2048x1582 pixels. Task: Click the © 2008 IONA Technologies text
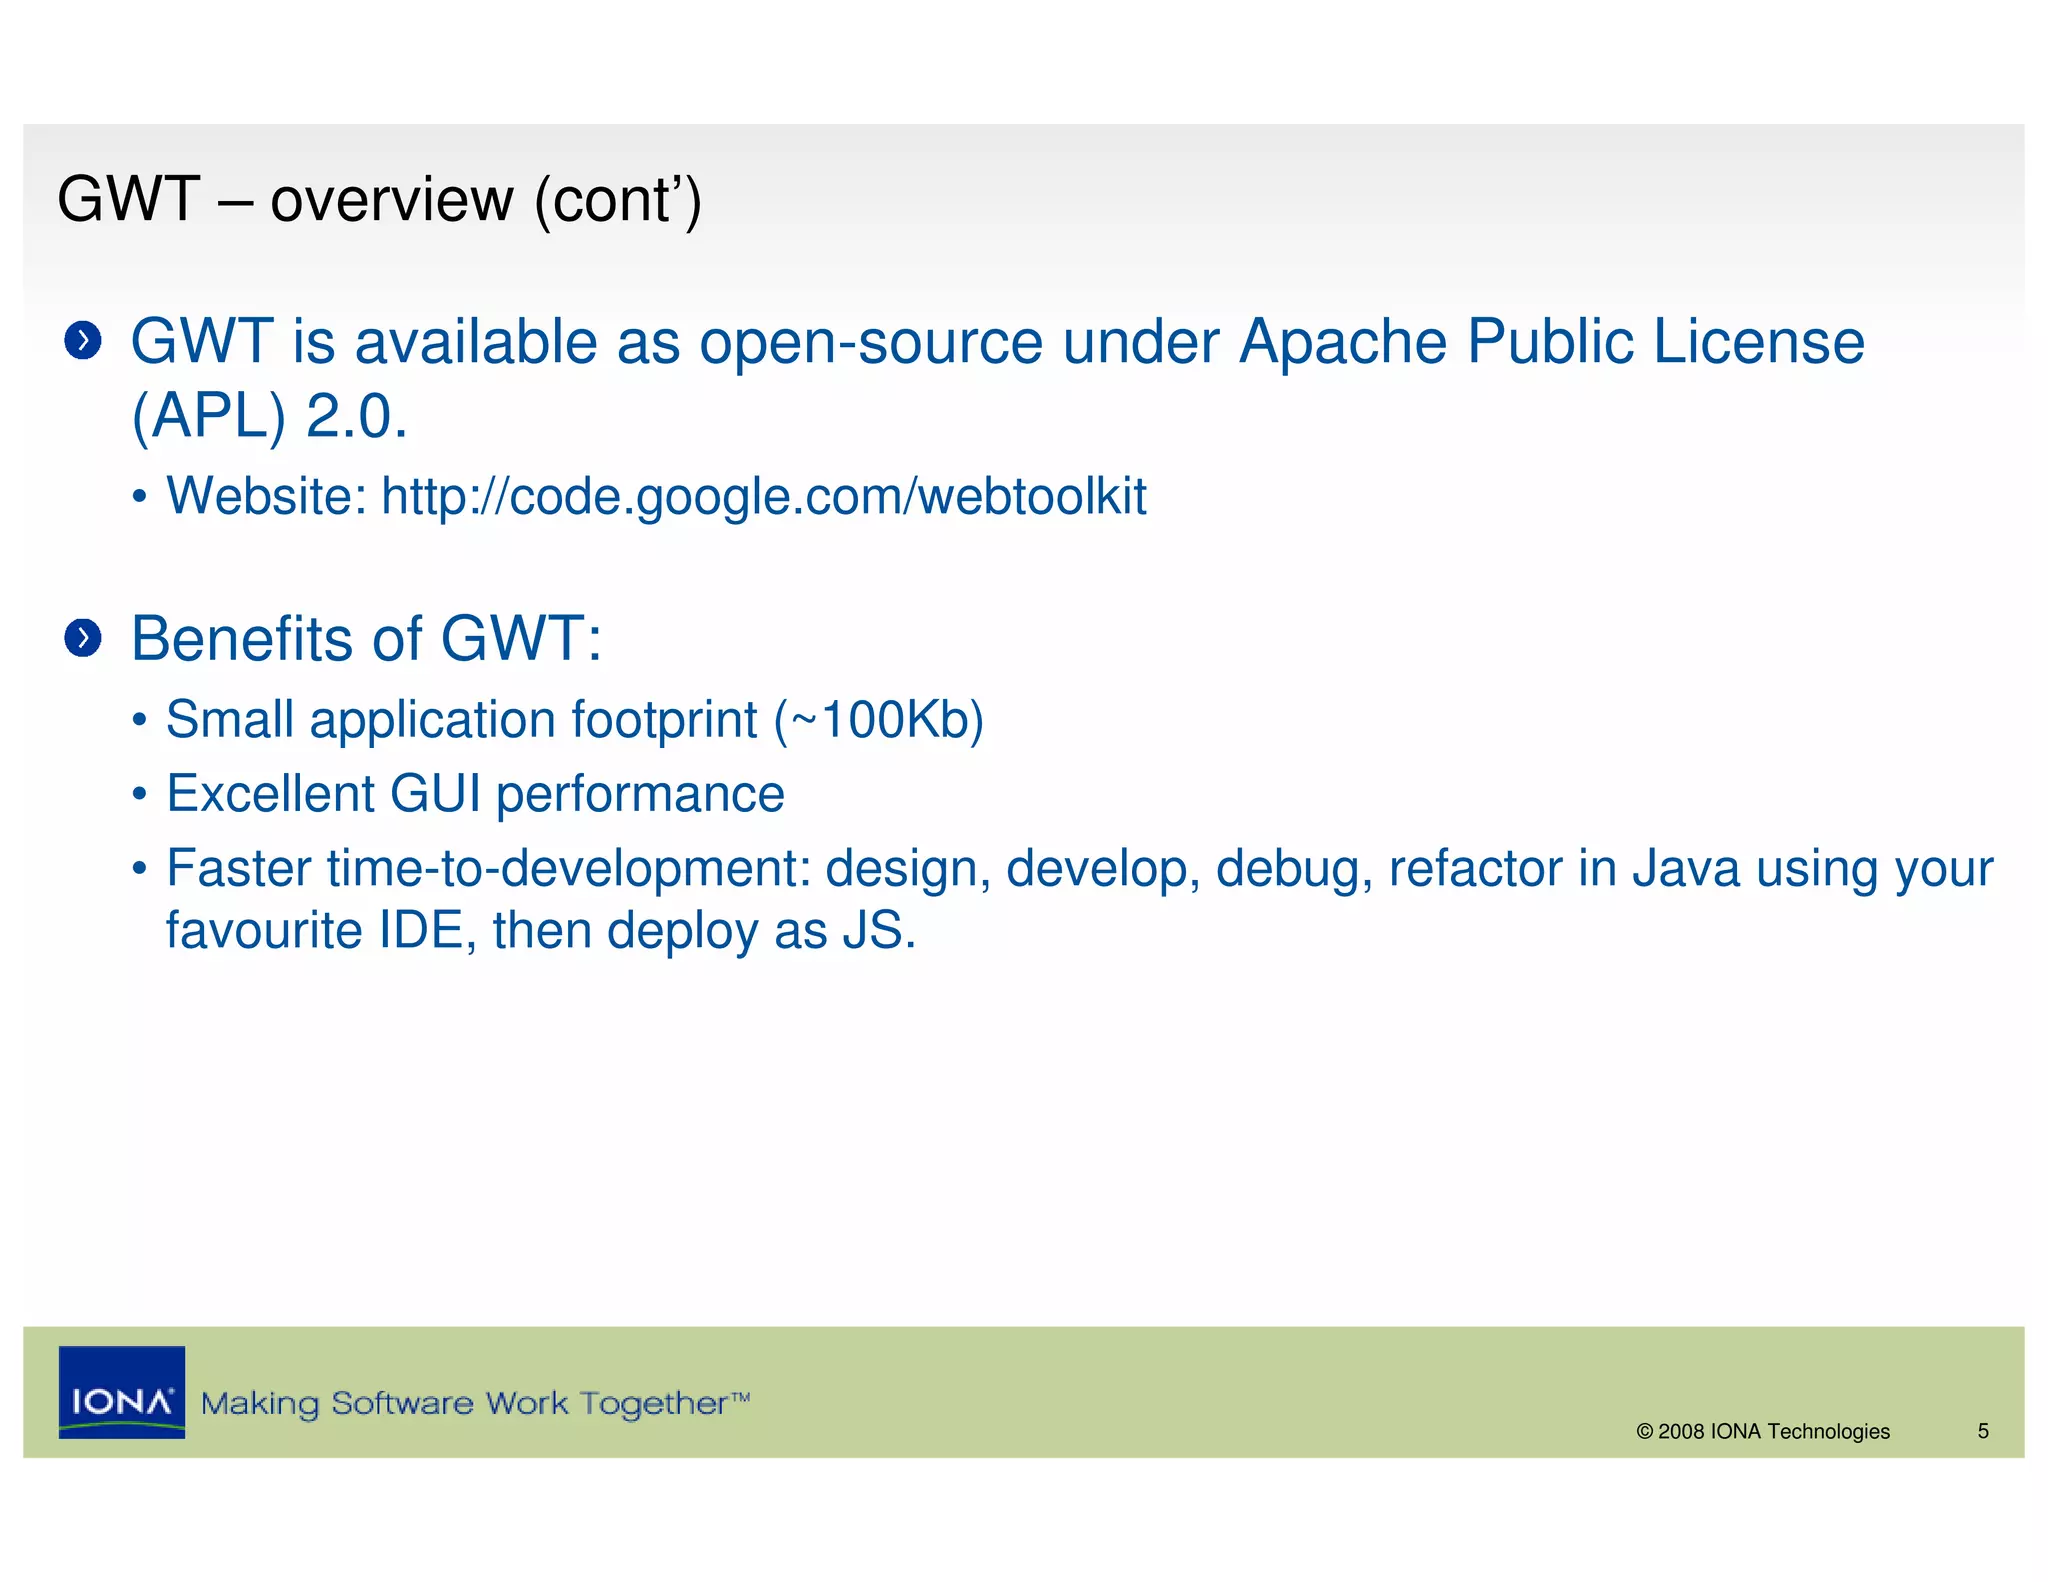(1762, 1431)
